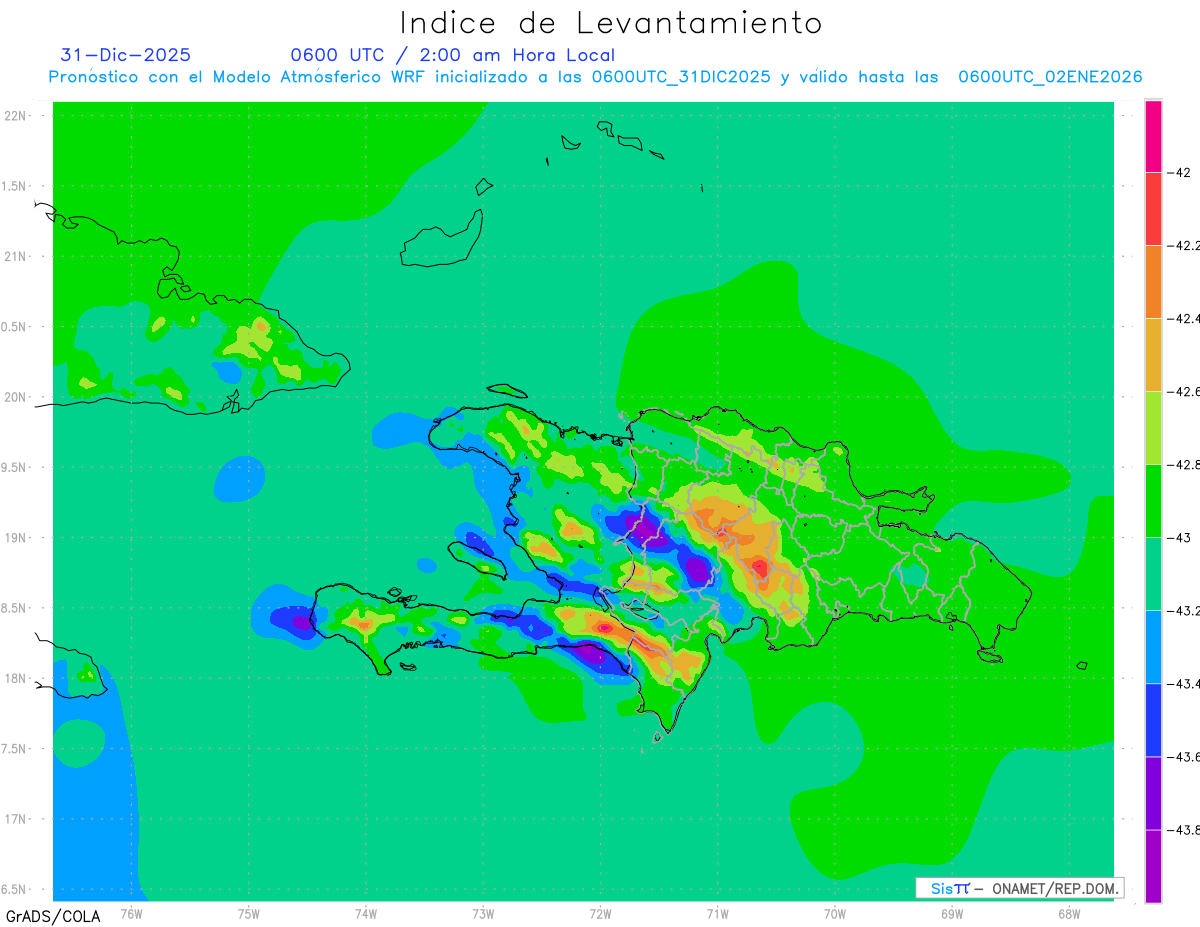
Task: Click the -43 color bar label
Action: [x=1180, y=538]
